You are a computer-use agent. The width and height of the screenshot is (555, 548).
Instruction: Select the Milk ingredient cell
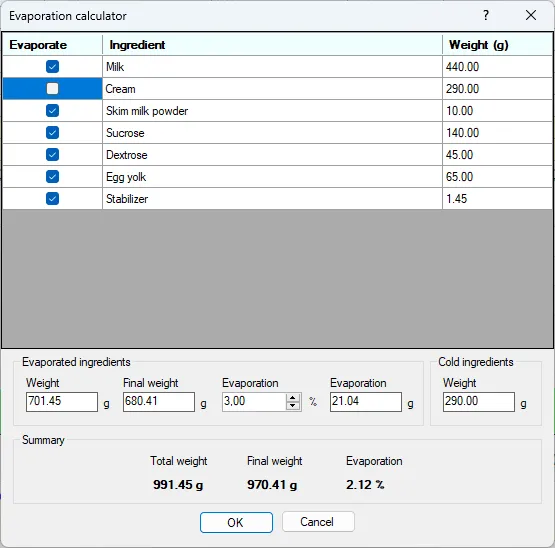tap(272, 67)
